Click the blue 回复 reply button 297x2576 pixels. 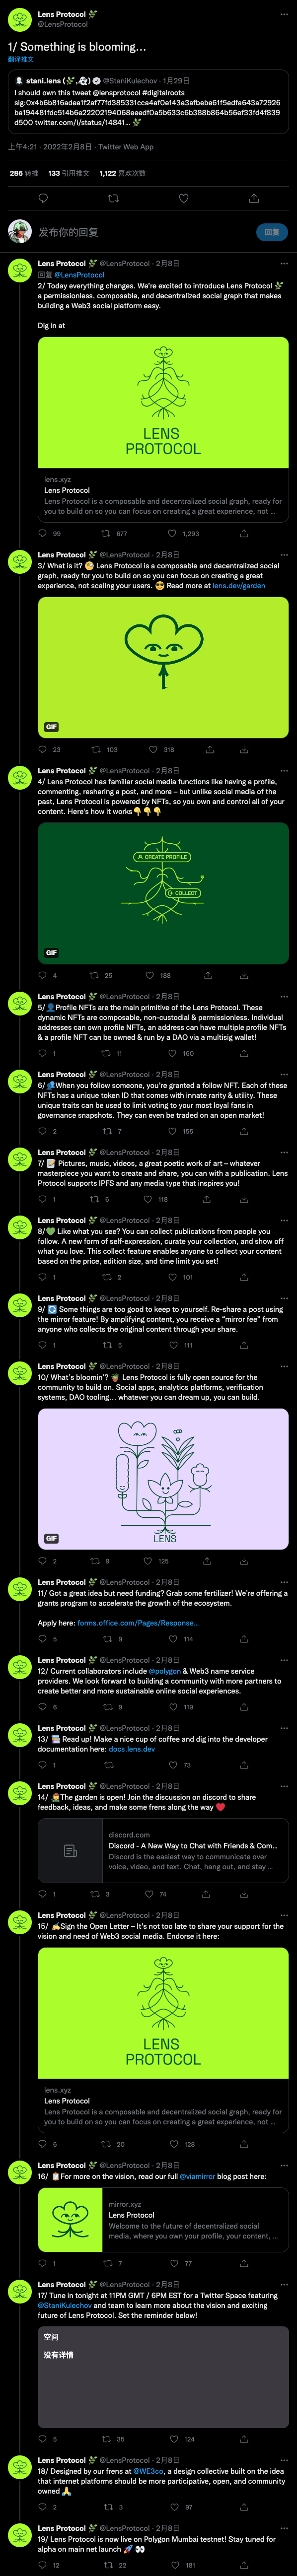coord(272,232)
